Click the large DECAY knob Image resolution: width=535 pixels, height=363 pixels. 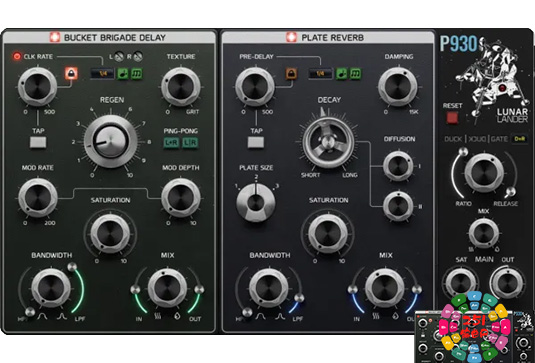(328, 142)
